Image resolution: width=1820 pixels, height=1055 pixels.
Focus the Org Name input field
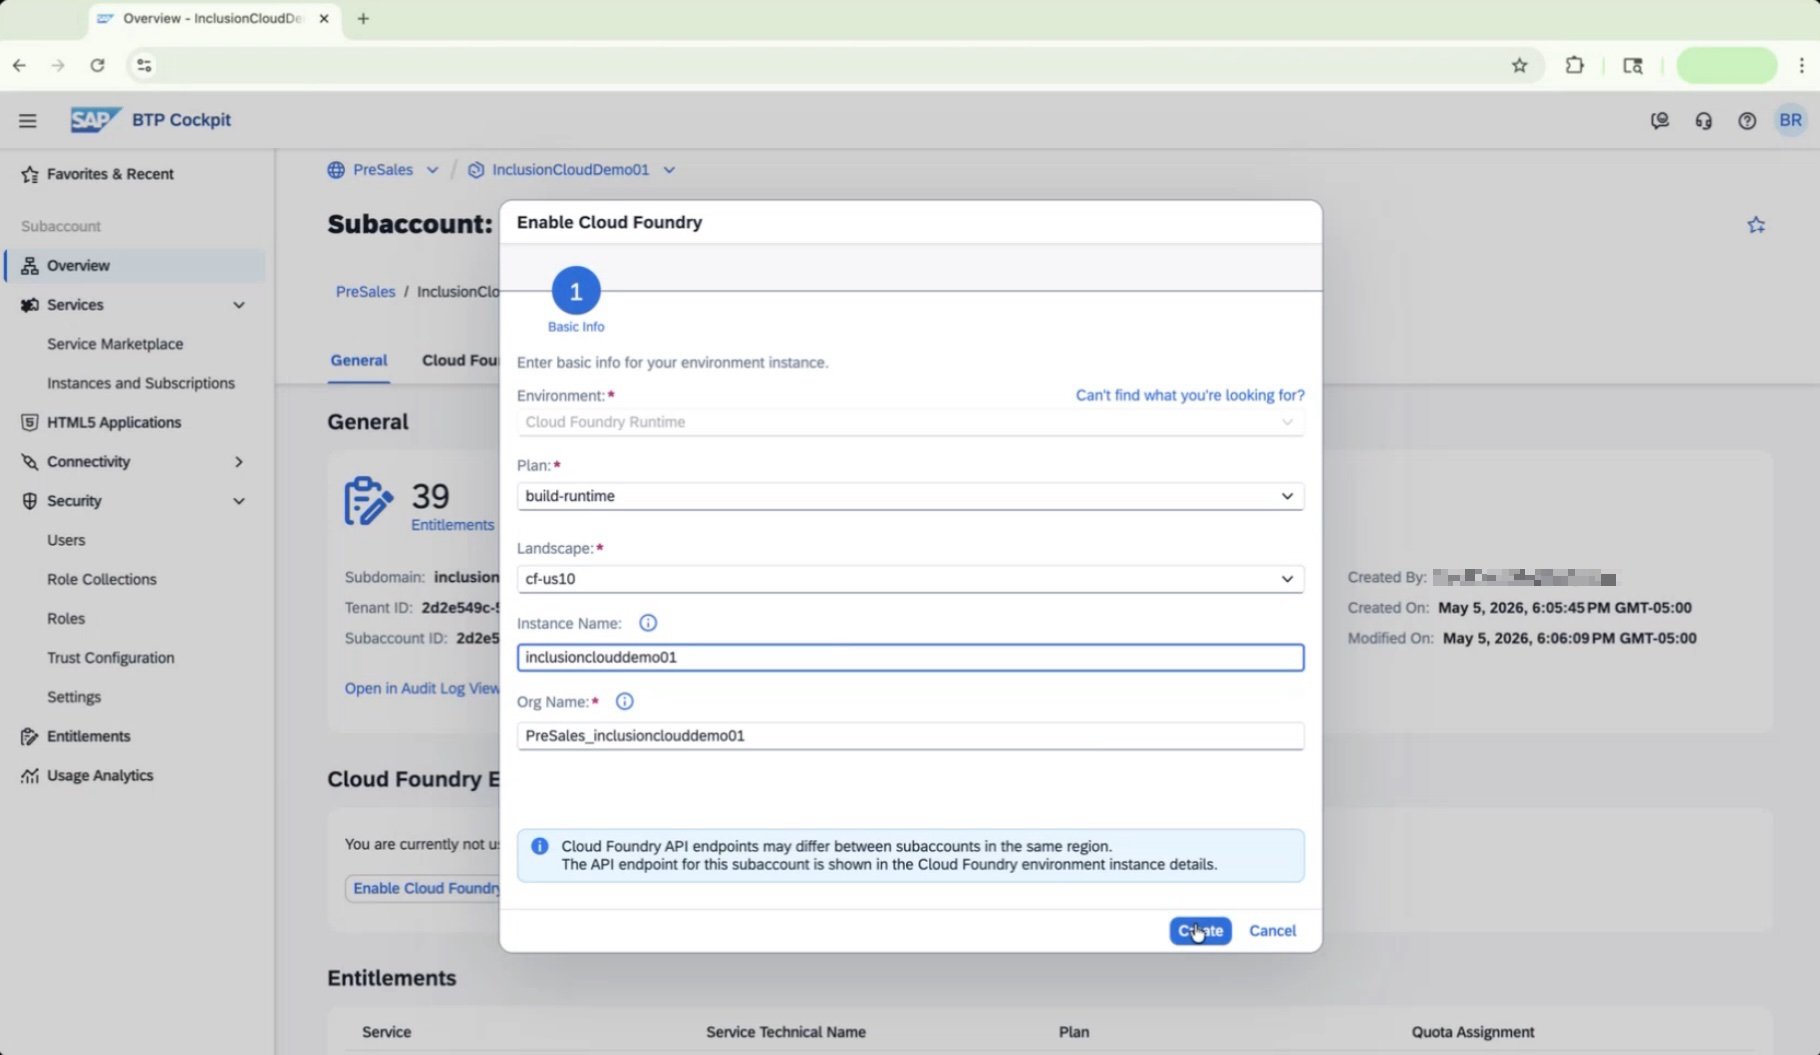click(910, 736)
